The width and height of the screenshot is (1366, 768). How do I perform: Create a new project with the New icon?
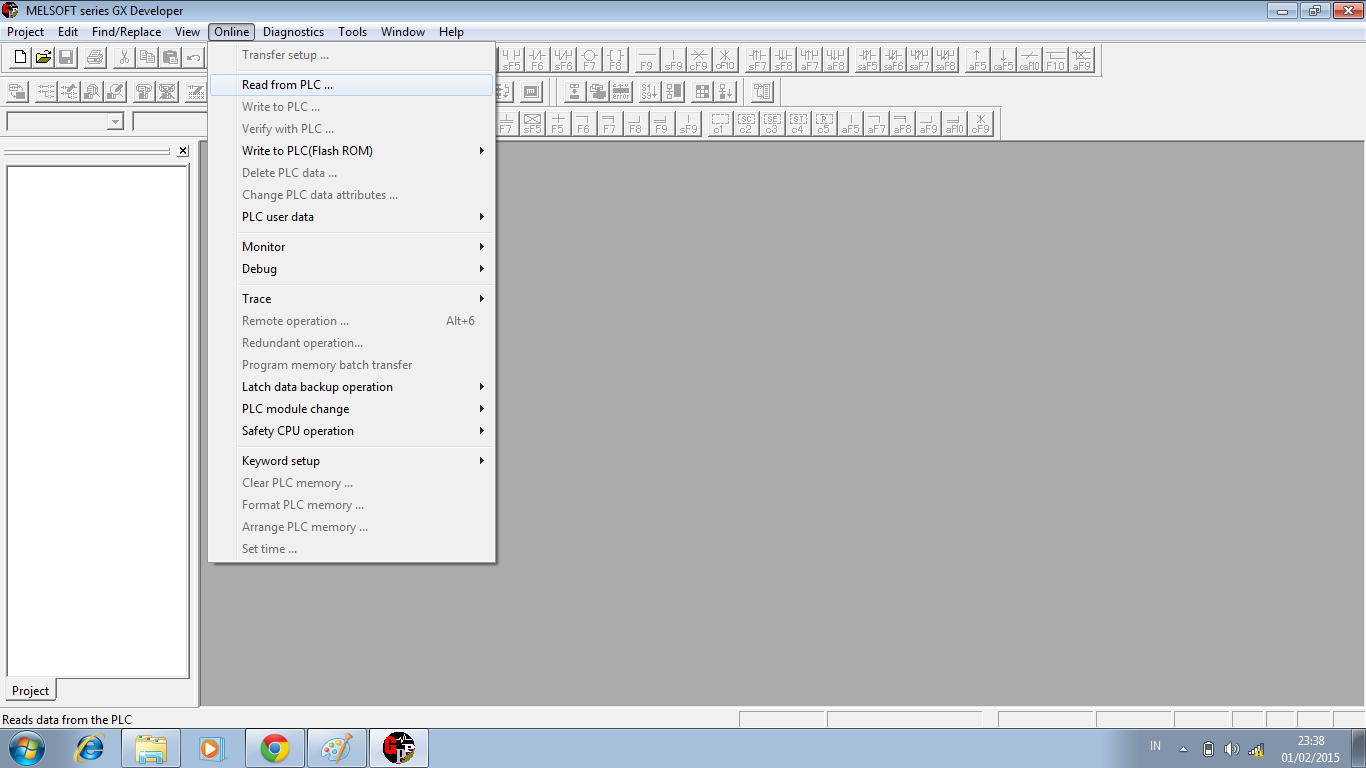(x=20, y=58)
